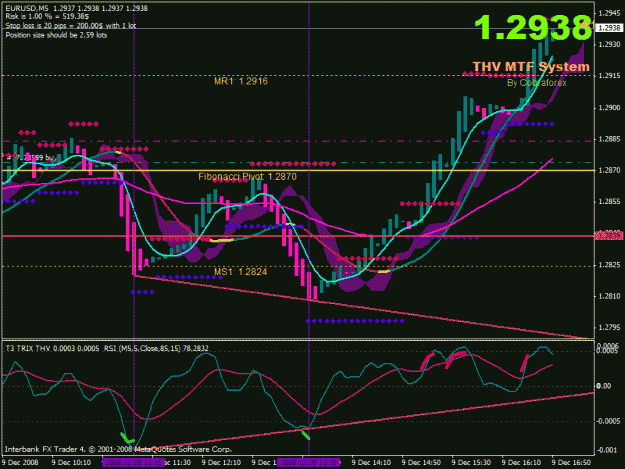Select the 'MS1: 1.2824' support label
This screenshot has height=469, width=625.
point(240,272)
